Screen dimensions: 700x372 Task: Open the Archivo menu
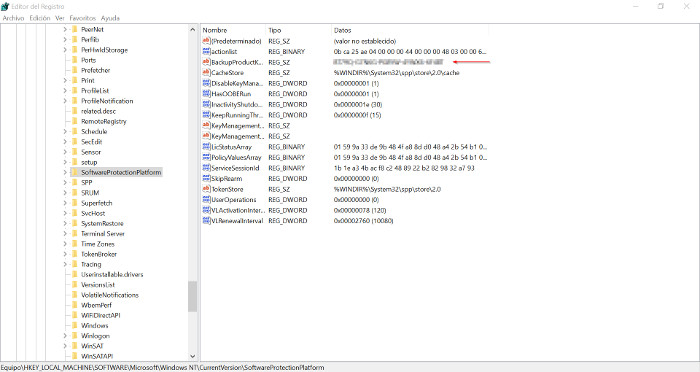[x=13, y=18]
